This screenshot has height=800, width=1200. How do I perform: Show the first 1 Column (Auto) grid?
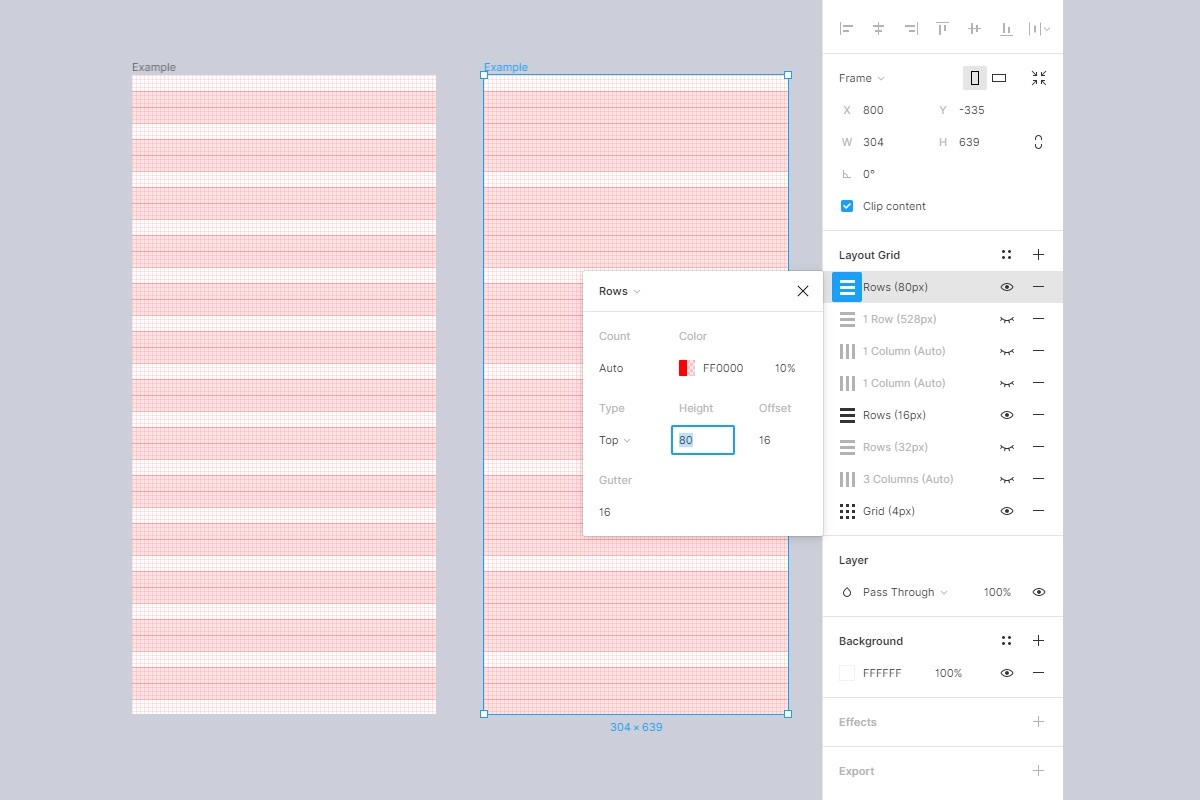point(1007,351)
